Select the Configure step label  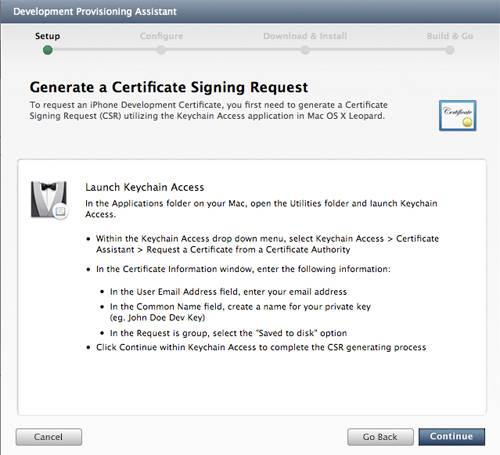click(161, 36)
